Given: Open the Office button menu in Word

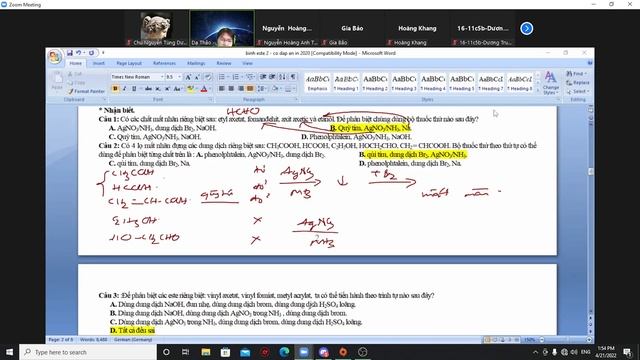Looking at the screenshot, I should click(x=55, y=56).
